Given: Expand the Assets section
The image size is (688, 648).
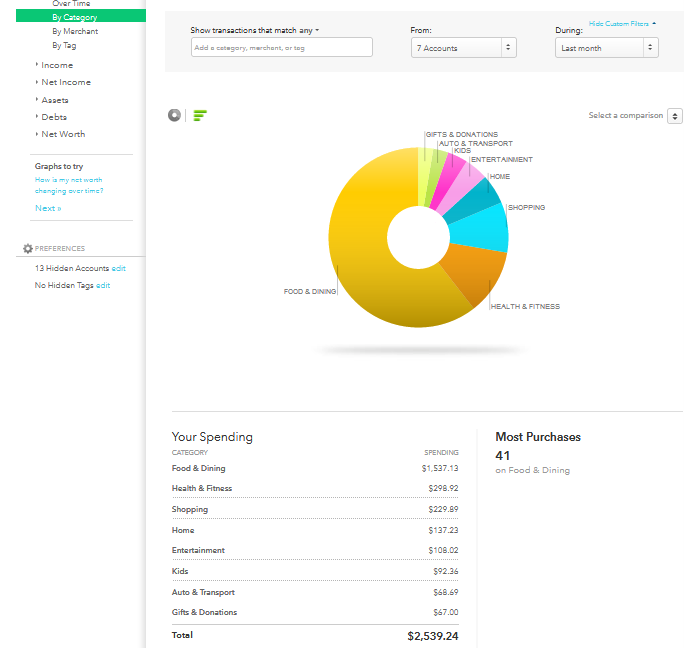Looking at the screenshot, I should [54, 100].
